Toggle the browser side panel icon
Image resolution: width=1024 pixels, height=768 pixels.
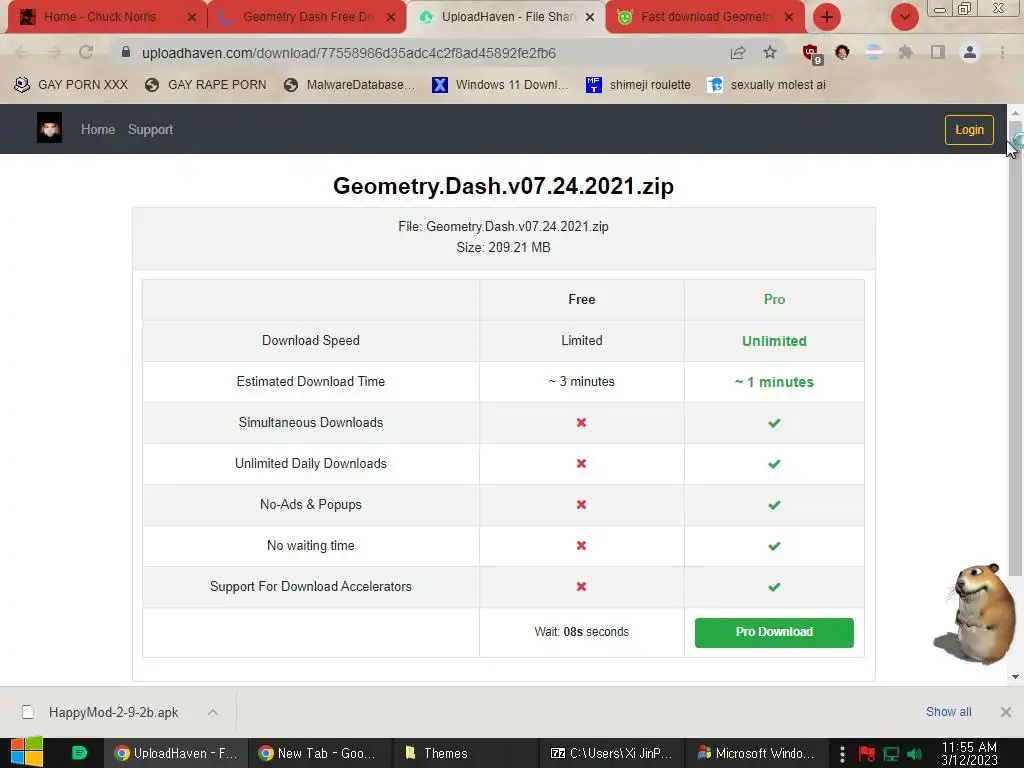pos(938,52)
